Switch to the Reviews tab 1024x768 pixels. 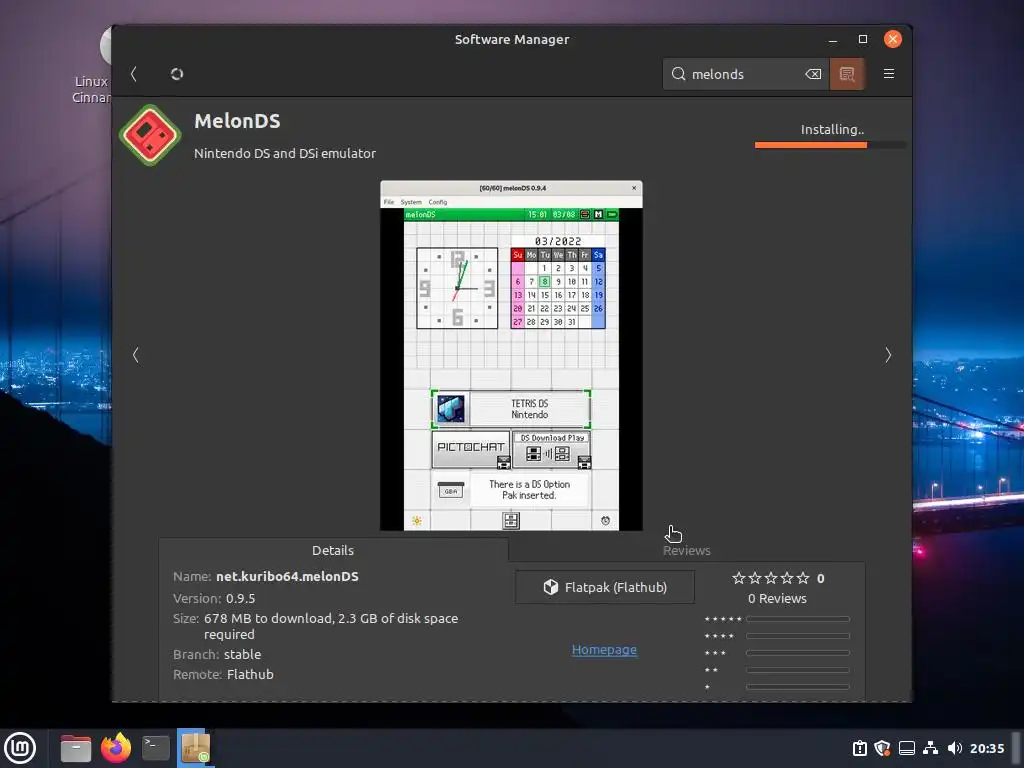tap(686, 550)
